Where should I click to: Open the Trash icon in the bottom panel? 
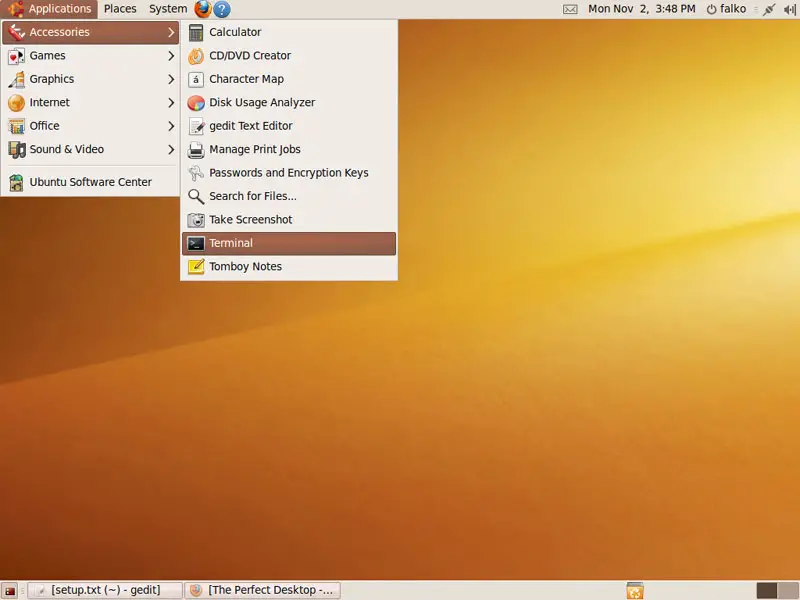[x=635, y=590]
